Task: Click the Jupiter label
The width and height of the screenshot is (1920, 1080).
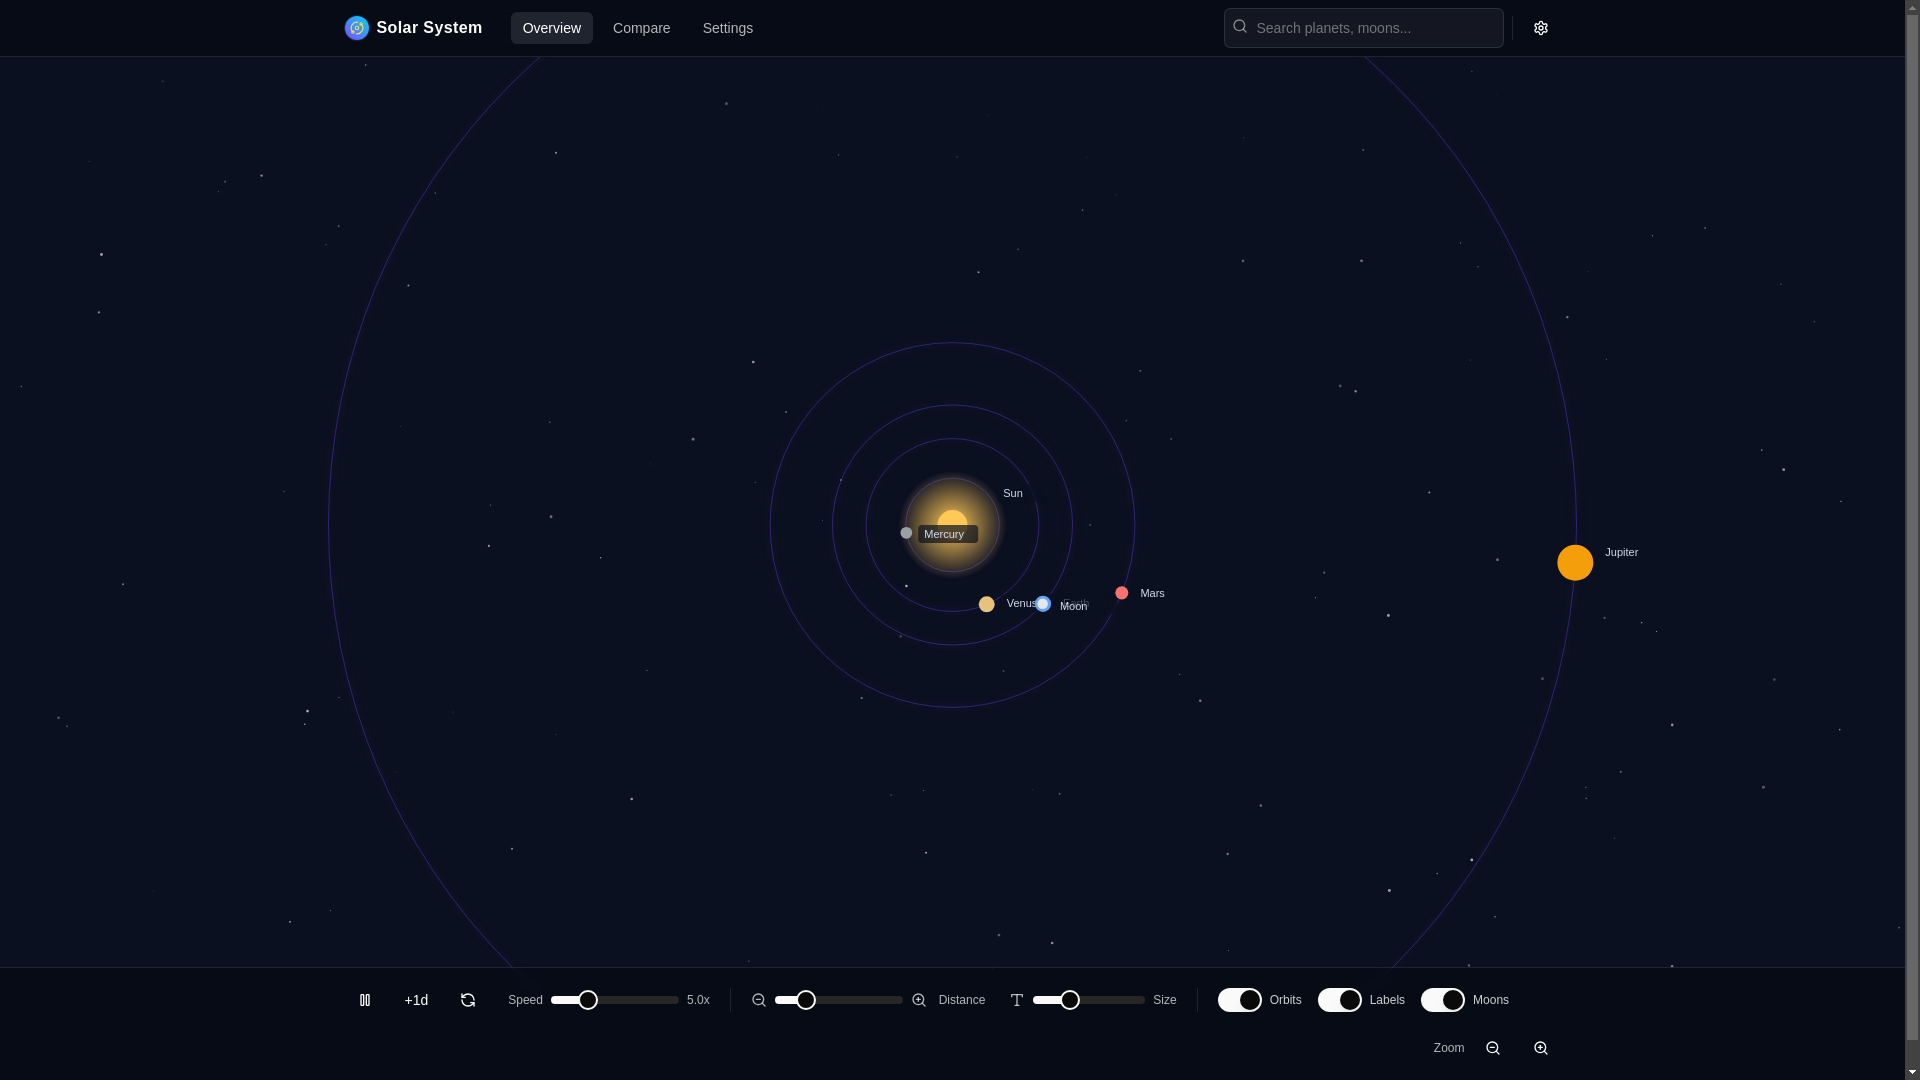Action: coord(1622,552)
